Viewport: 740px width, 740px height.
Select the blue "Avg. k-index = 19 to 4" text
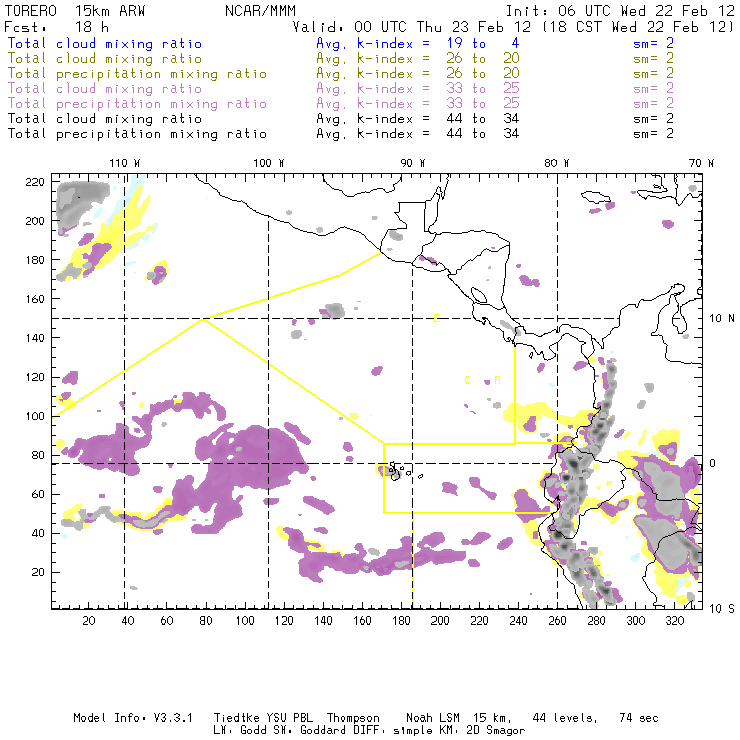pyautogui.click(x=418, y=44)
